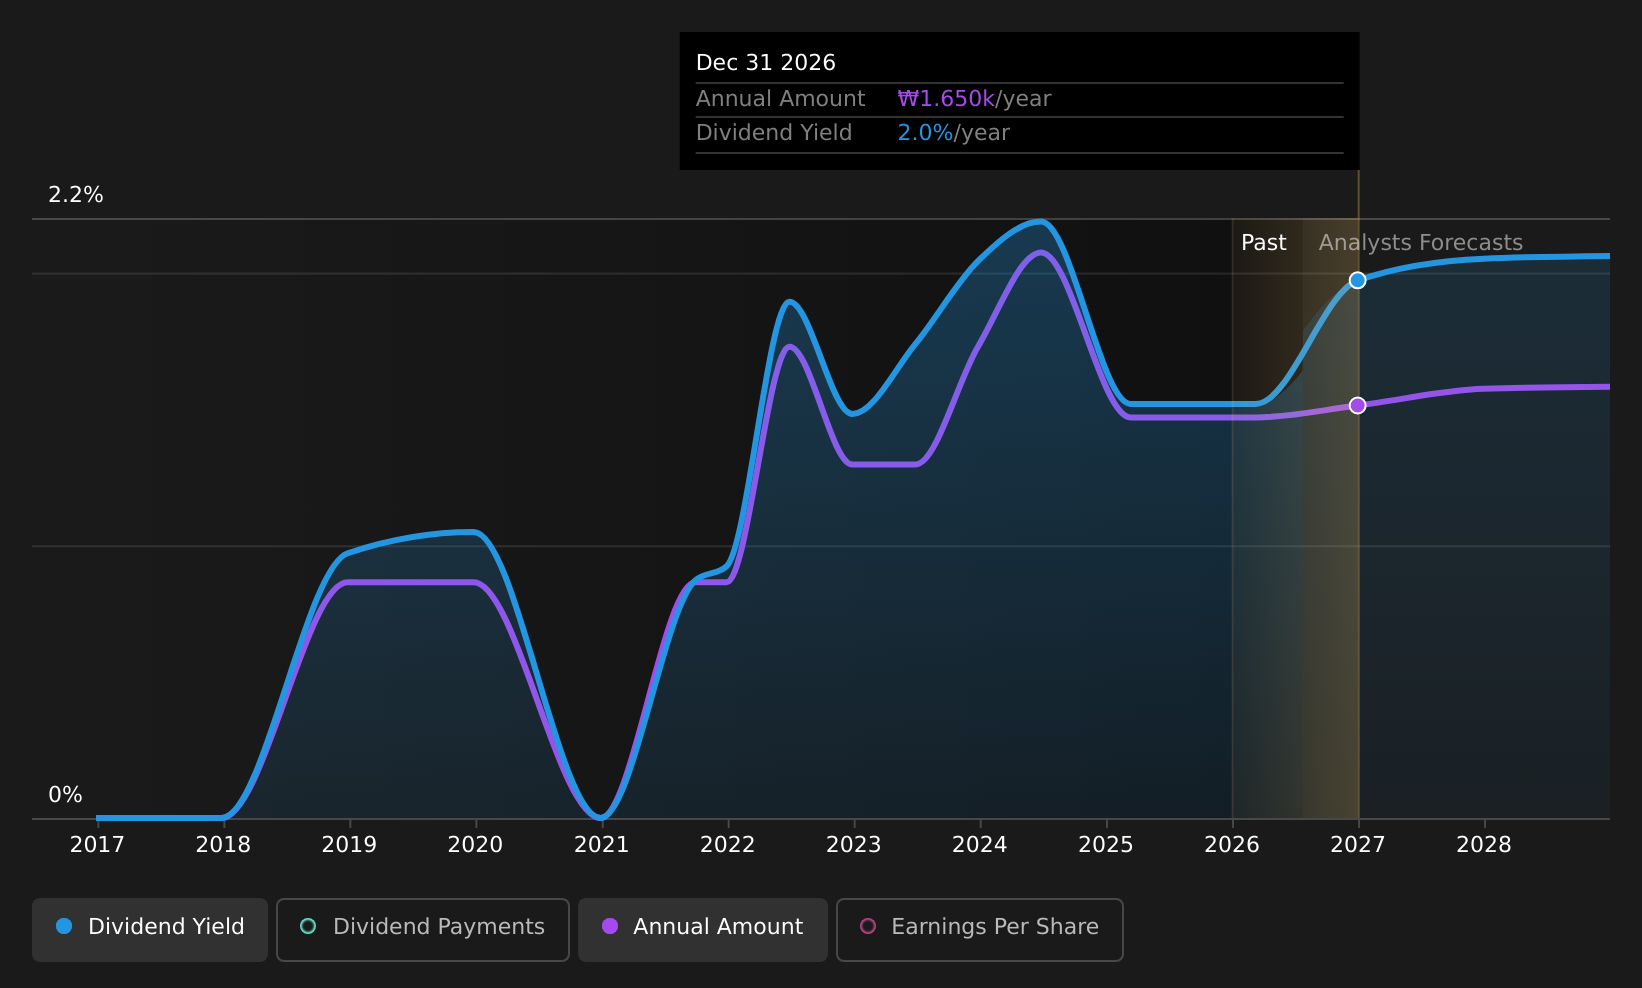
Task: Select the purple annual amount marker at 2027
Action: [1357, 405]
